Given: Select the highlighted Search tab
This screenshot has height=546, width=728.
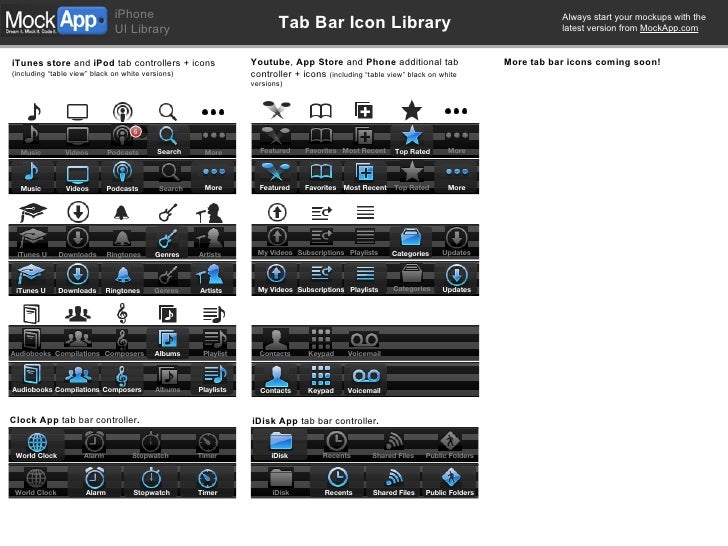Looking at the screenshot, I should pyautogui.click(x=168, y=140).
